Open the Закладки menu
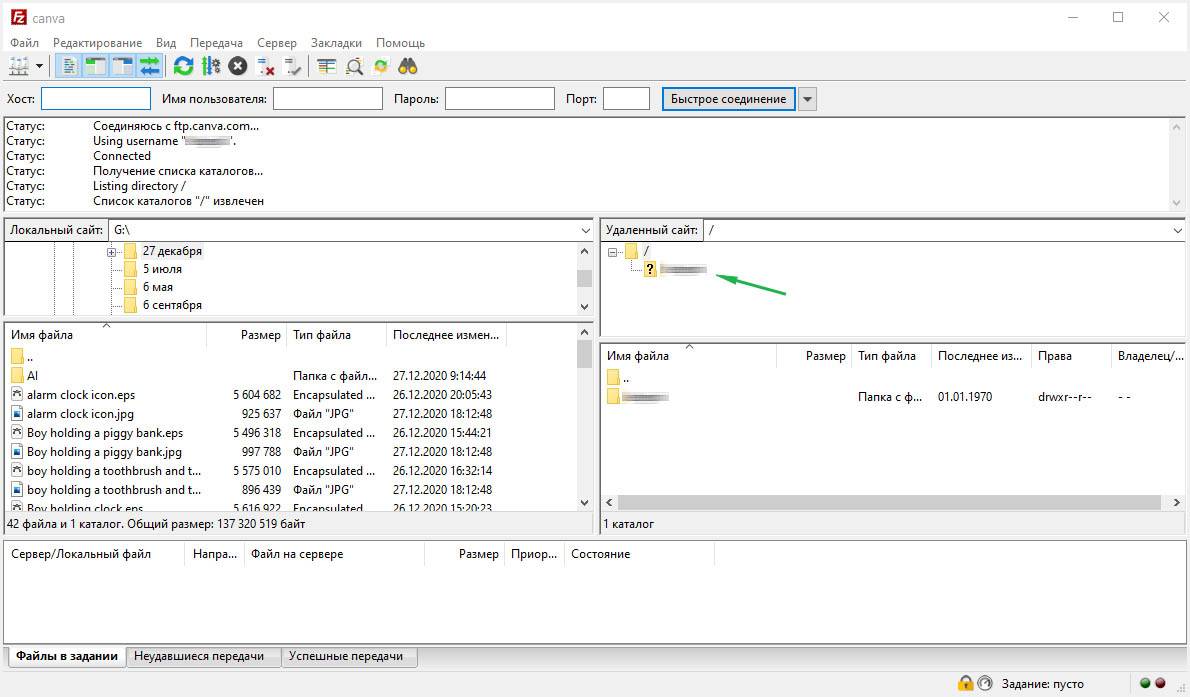 [336, 43]
